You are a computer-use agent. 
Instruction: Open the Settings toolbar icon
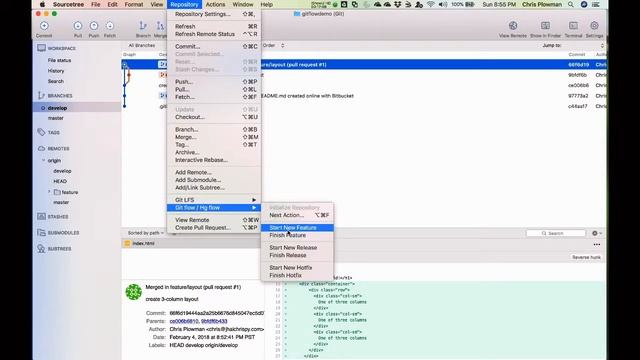pos(594,26)
